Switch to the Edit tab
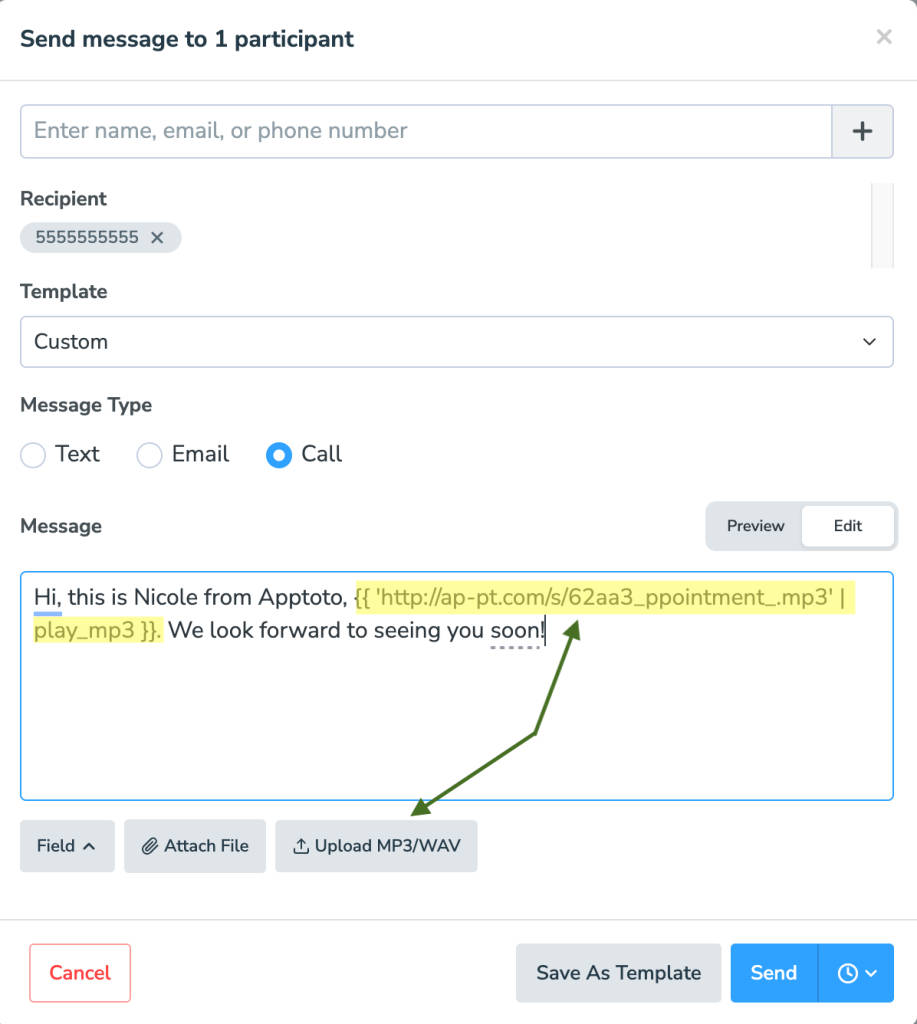Viewport: 917px width, 1024px height. click(847, 526)
